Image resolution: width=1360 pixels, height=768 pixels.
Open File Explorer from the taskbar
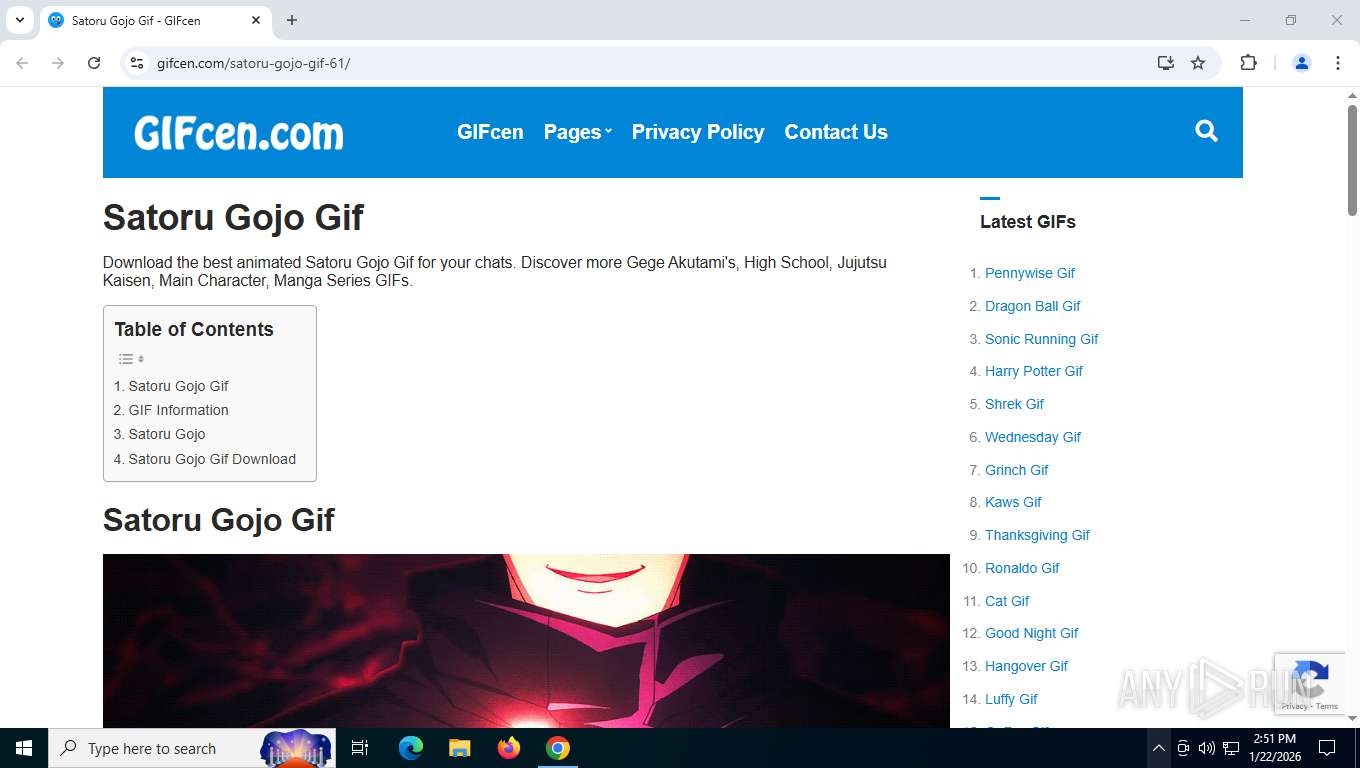pyautogui.click(x=460, y=748)
